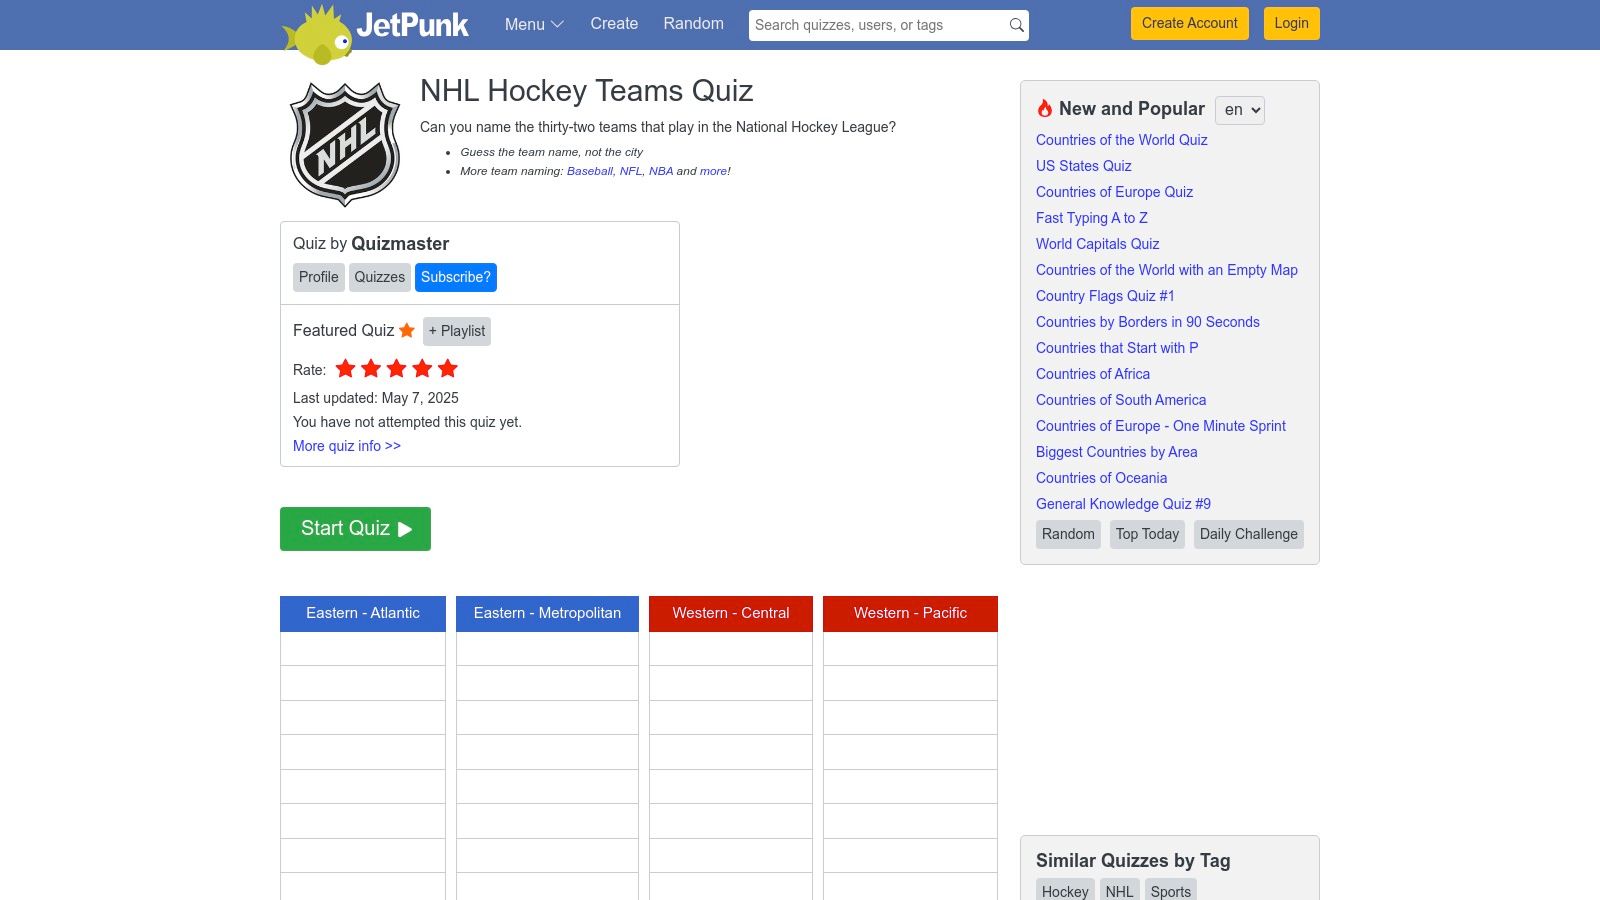Open the More quiz info link
This screenshot has width=1600, height=900.
point(346,446)
